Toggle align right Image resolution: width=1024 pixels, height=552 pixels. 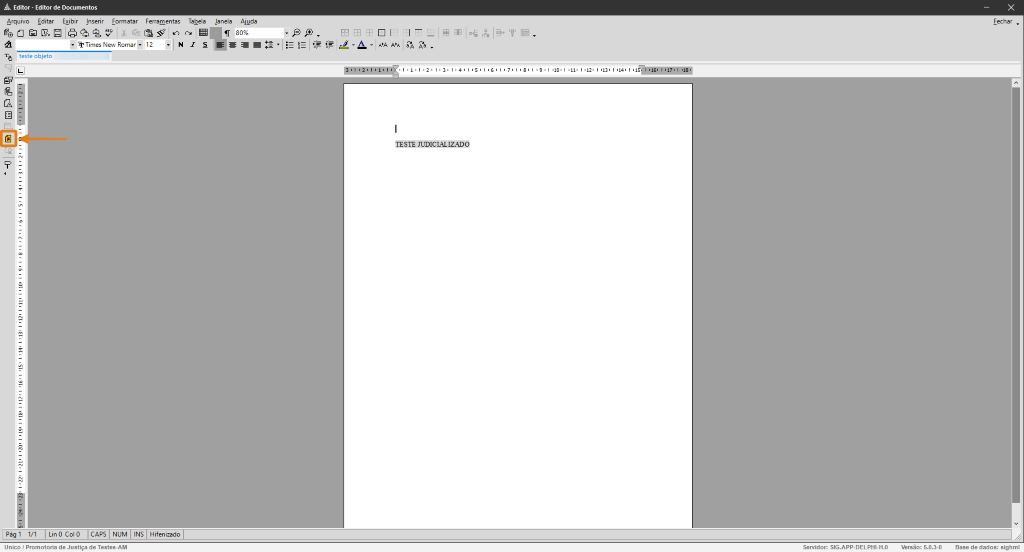click(244, 45)
